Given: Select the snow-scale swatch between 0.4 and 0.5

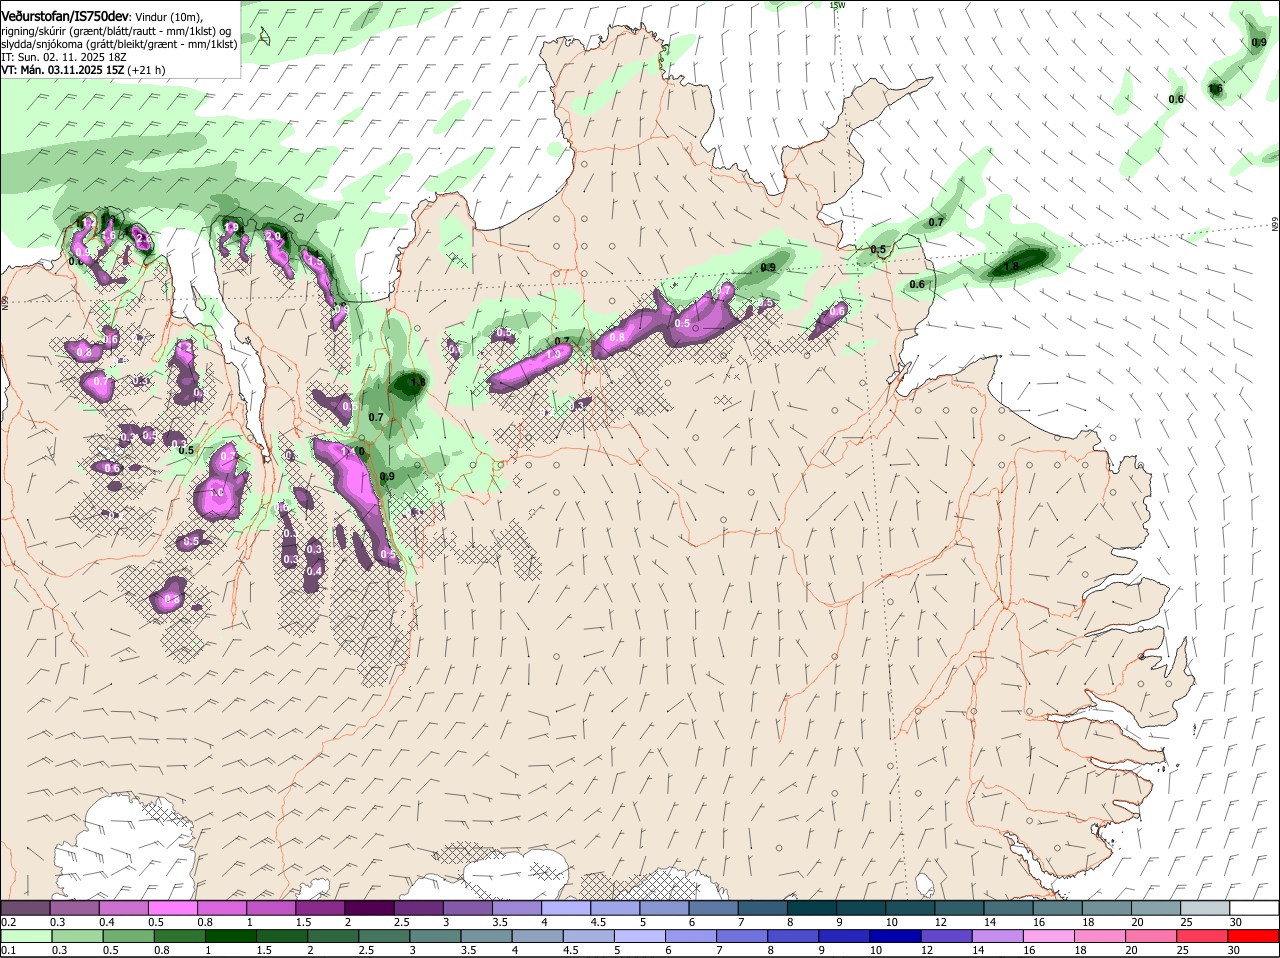Looking at the screenshot, I should click(x=124, y=908).
